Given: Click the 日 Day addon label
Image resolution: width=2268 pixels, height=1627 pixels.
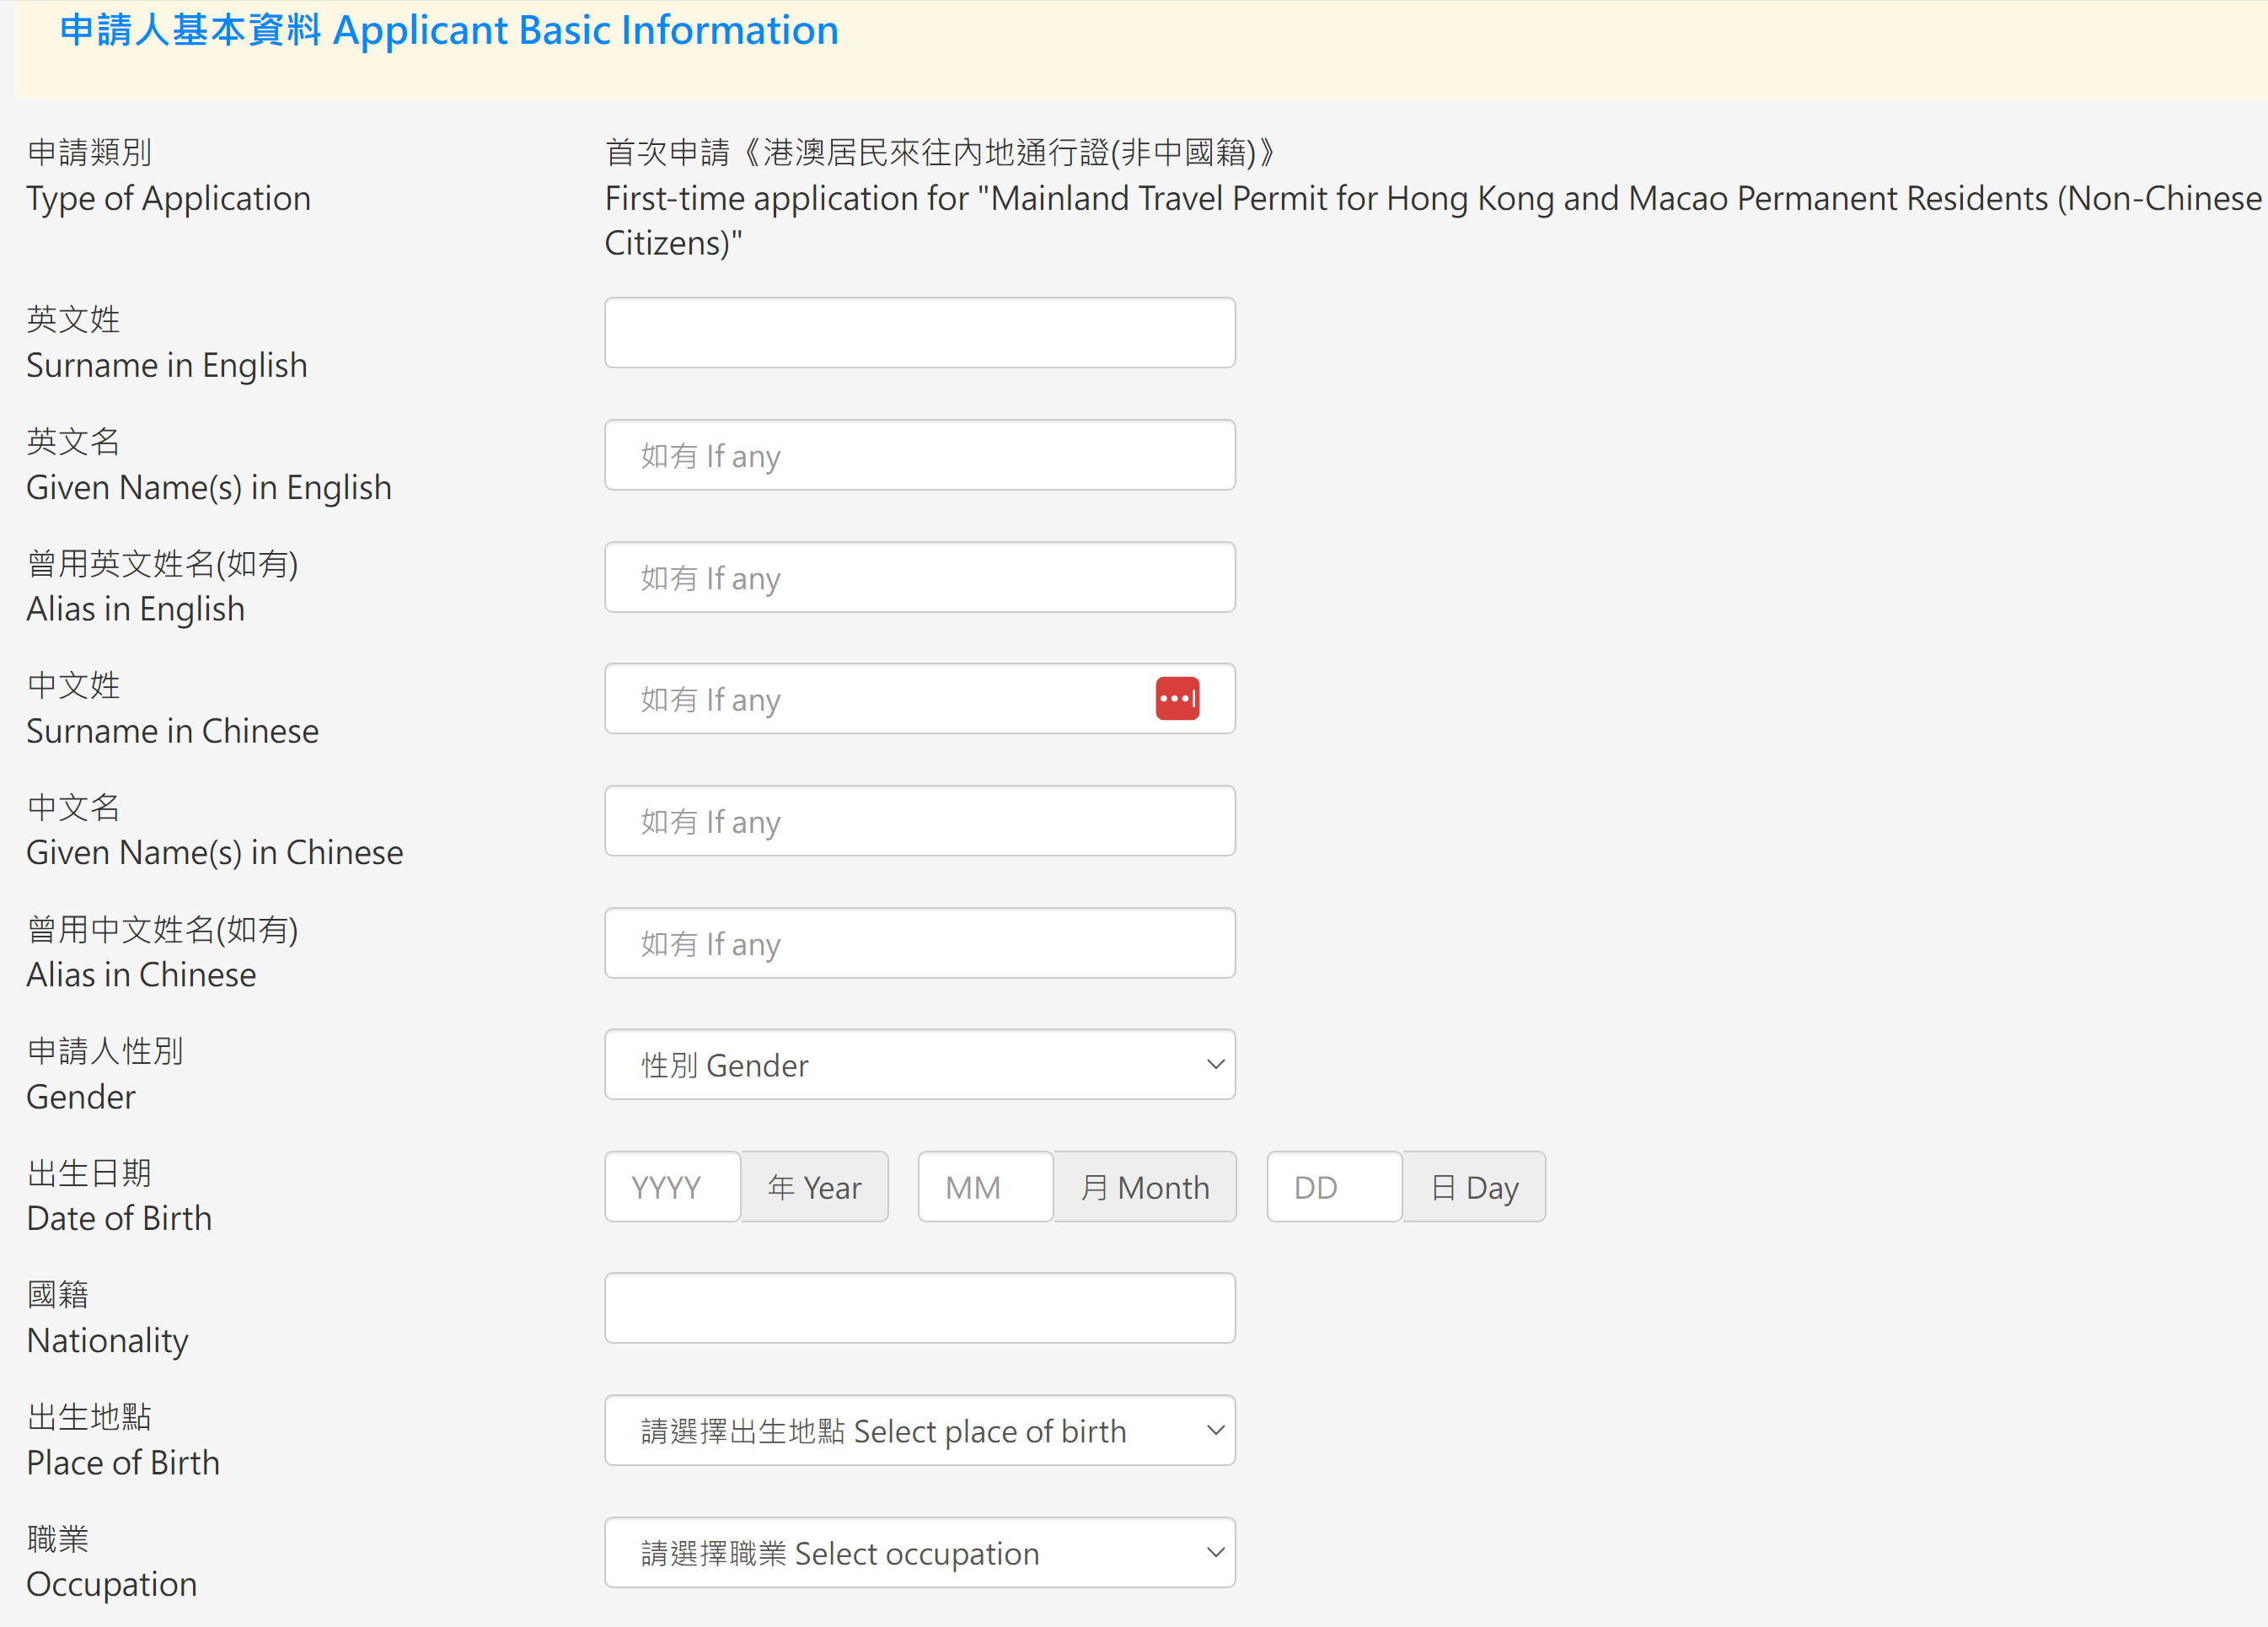Looking at the screenshot, I should point(1474,1187).
